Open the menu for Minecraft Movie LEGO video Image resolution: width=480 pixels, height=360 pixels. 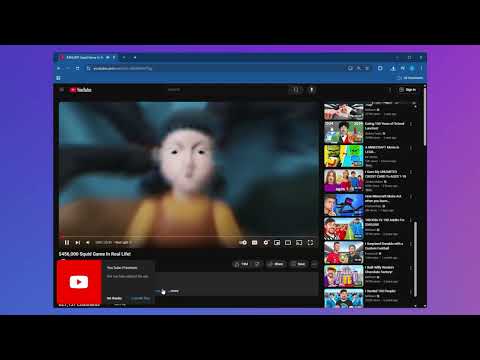(x=411, y=148)
